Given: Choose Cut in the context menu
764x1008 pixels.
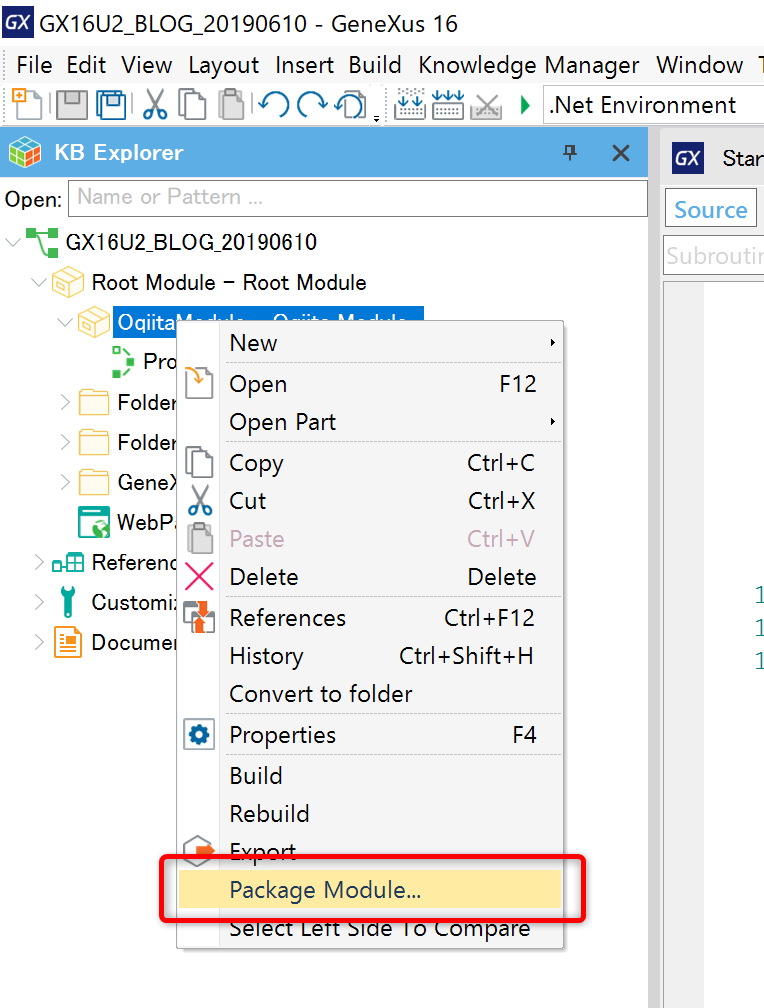Looking at the screenshot, I should coord(370,501).
